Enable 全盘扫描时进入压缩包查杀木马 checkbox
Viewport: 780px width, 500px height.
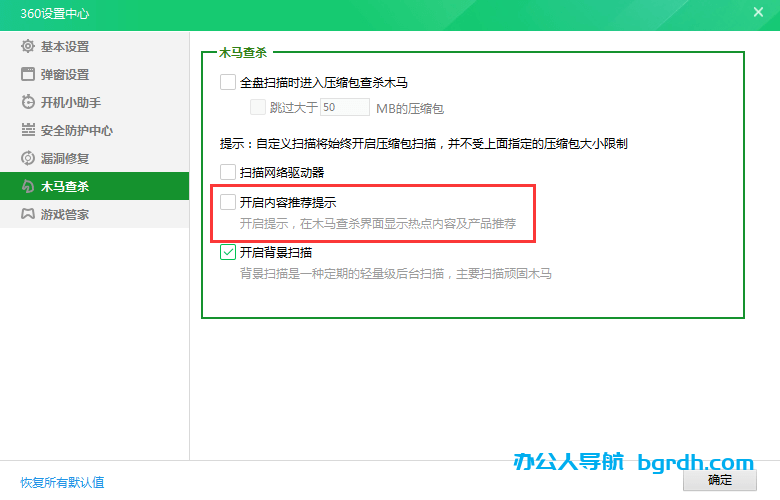(228, 82)
